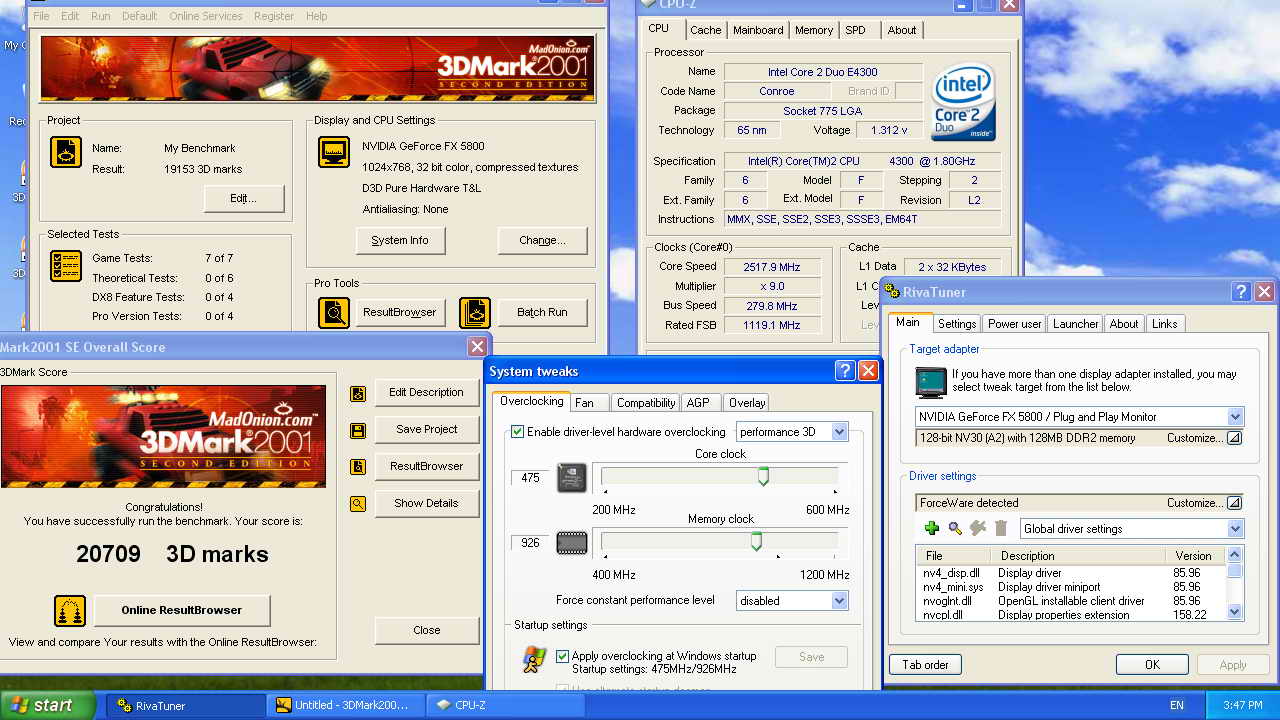Open the adapter Customize expander icon
1280x720 pixels.
pos(1234,438)
